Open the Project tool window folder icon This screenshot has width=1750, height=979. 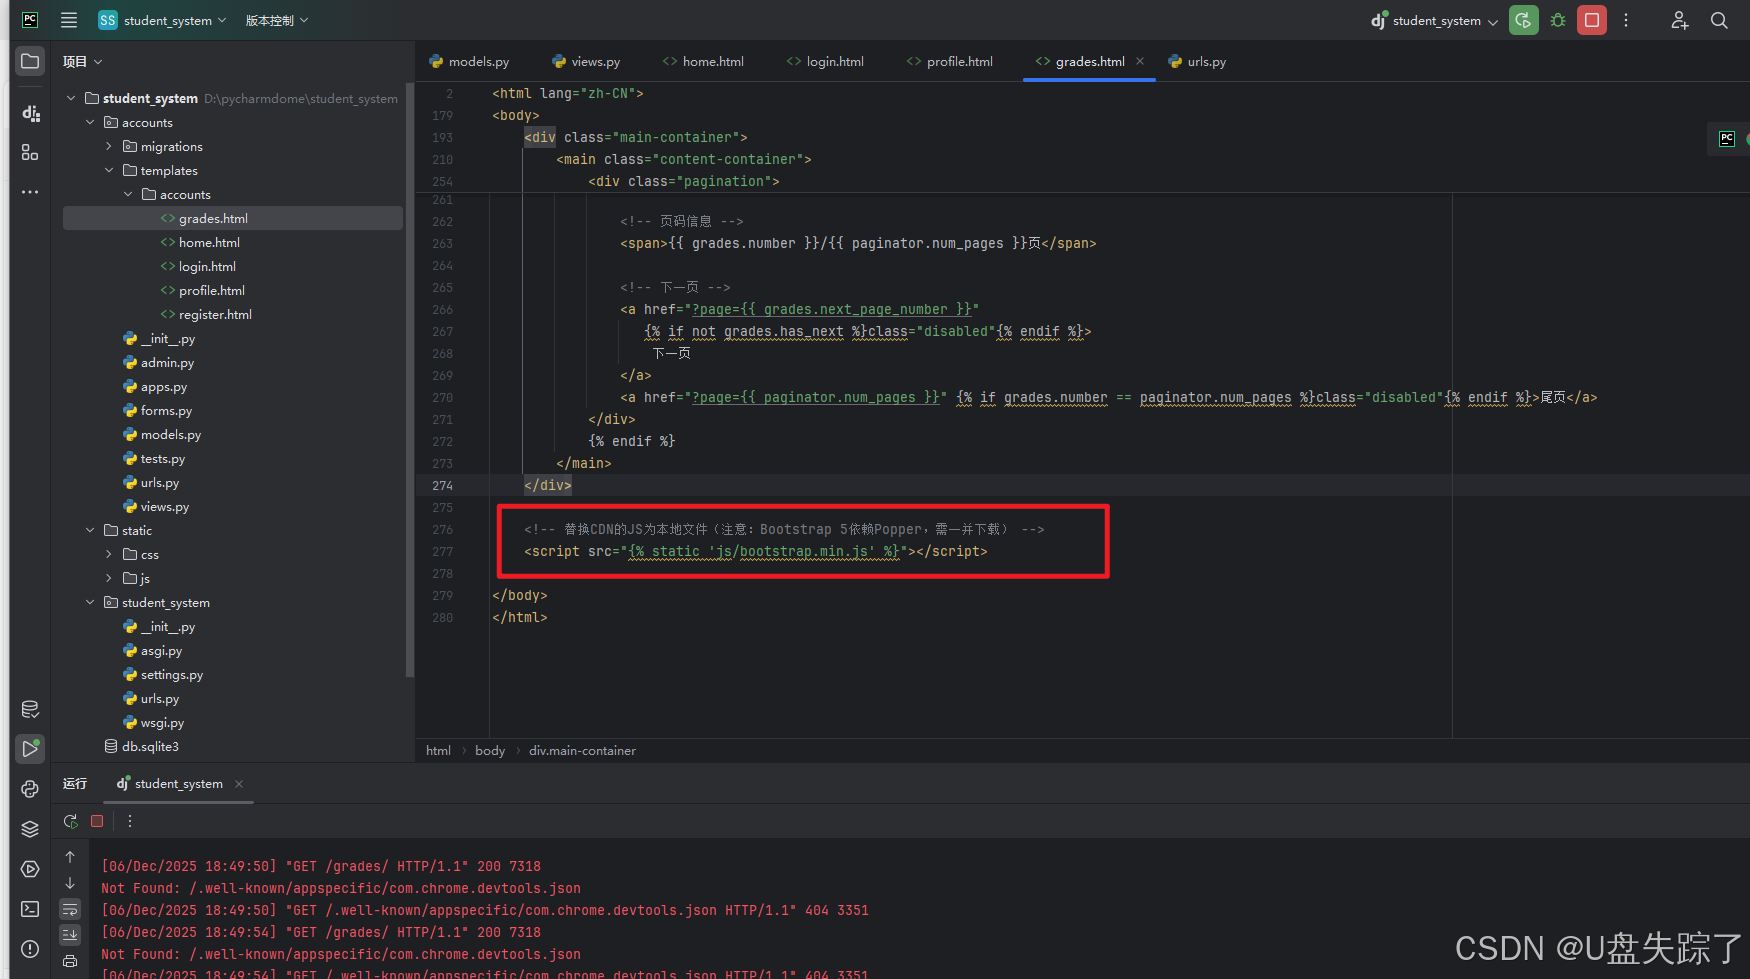click(x=30, y=61)
